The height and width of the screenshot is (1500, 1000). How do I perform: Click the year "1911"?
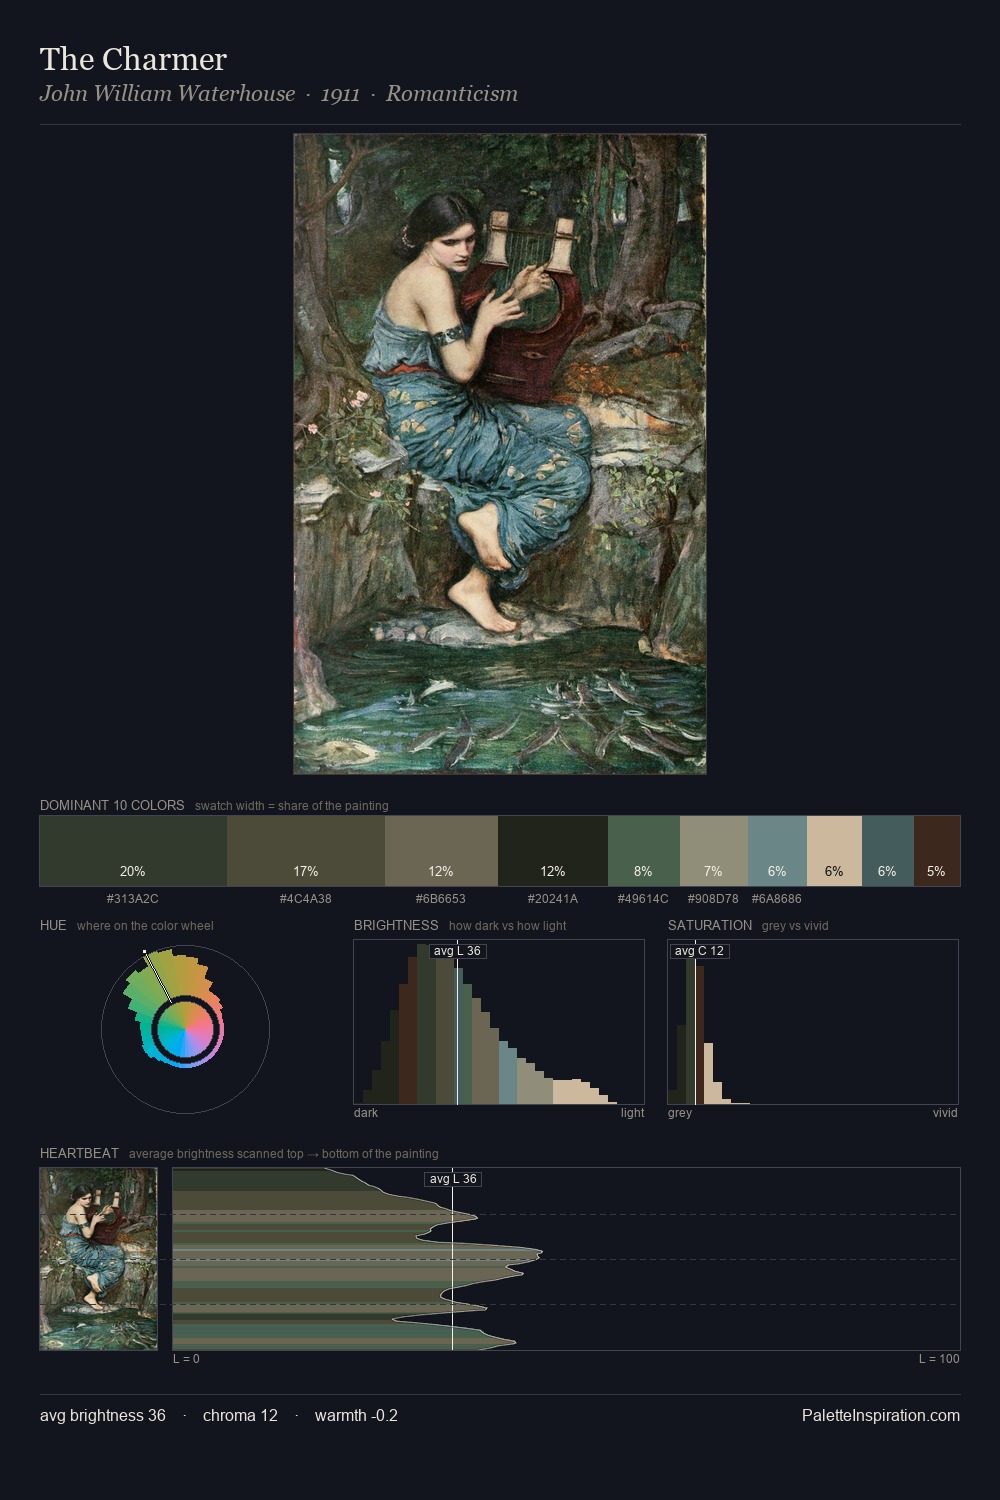(340, 94)
